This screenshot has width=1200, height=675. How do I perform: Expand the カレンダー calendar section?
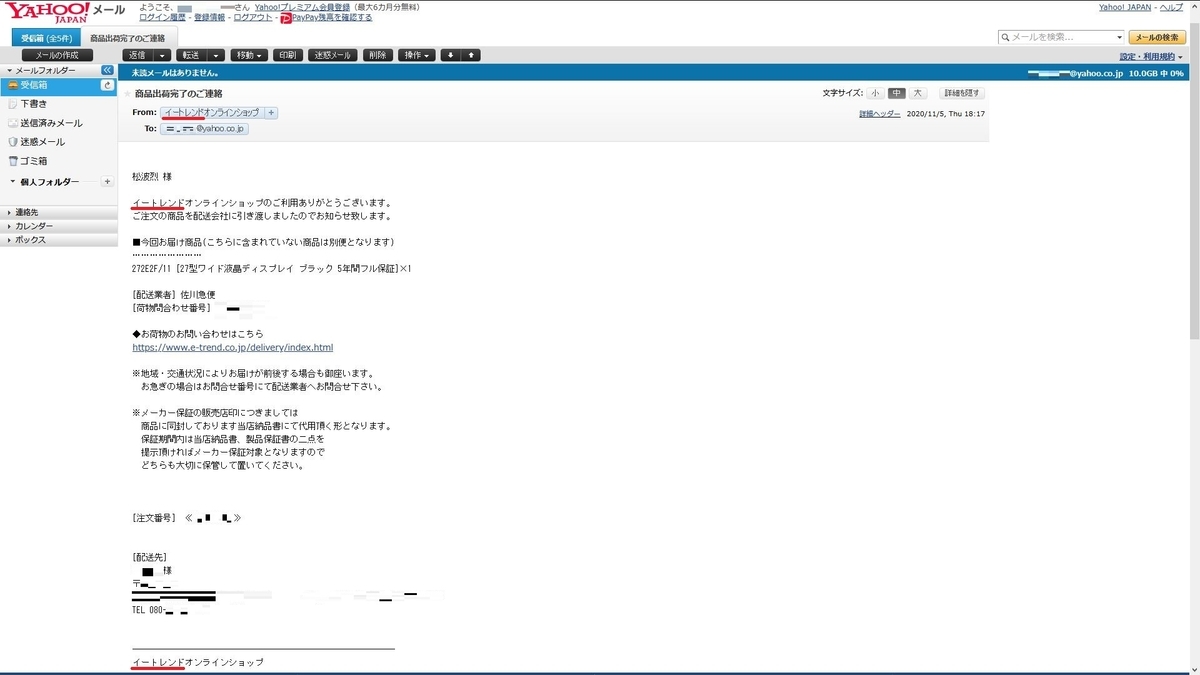tap(58, 226)
